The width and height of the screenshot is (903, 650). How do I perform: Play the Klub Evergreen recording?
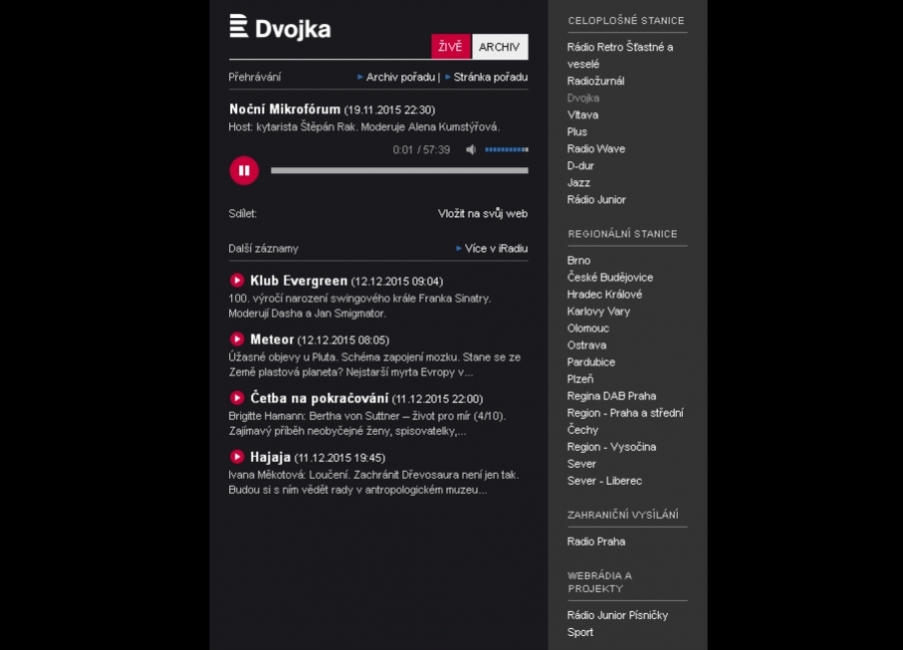click(x=237, y=281)
